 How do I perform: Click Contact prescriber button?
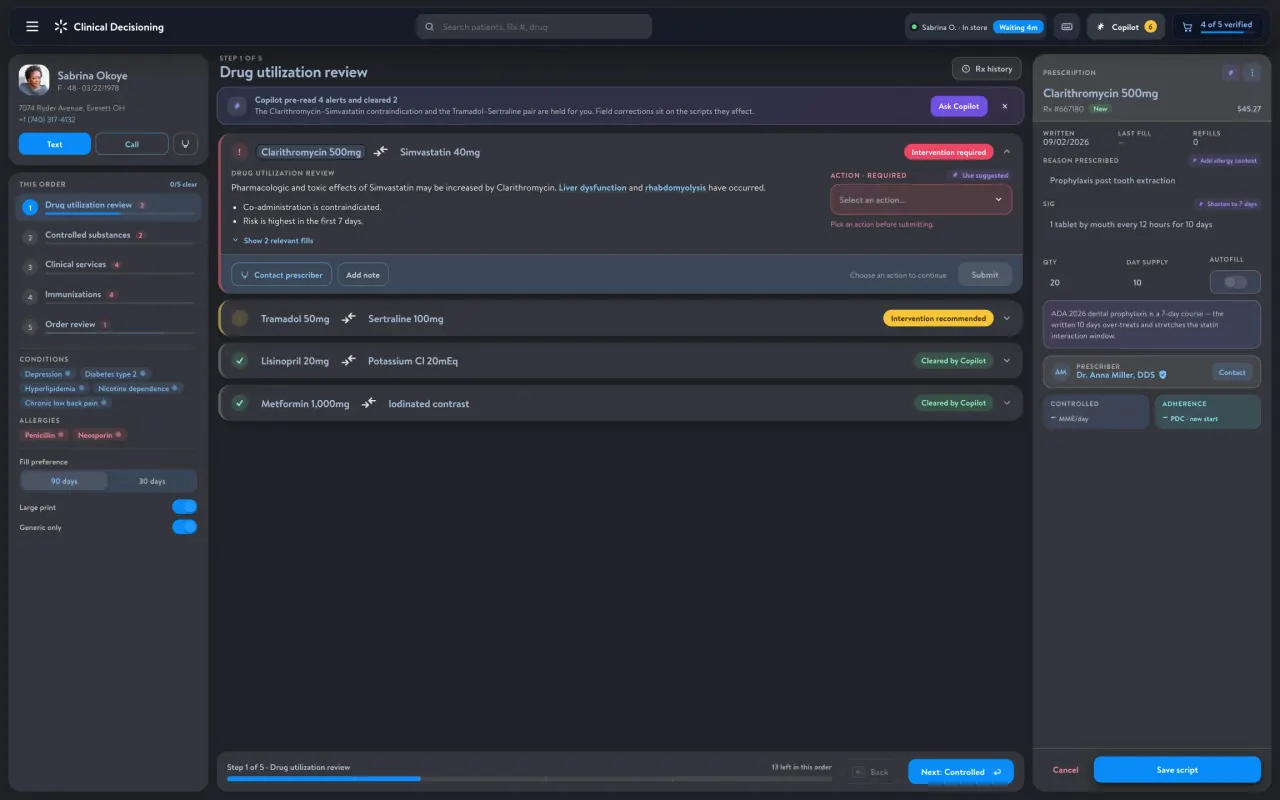281,275
